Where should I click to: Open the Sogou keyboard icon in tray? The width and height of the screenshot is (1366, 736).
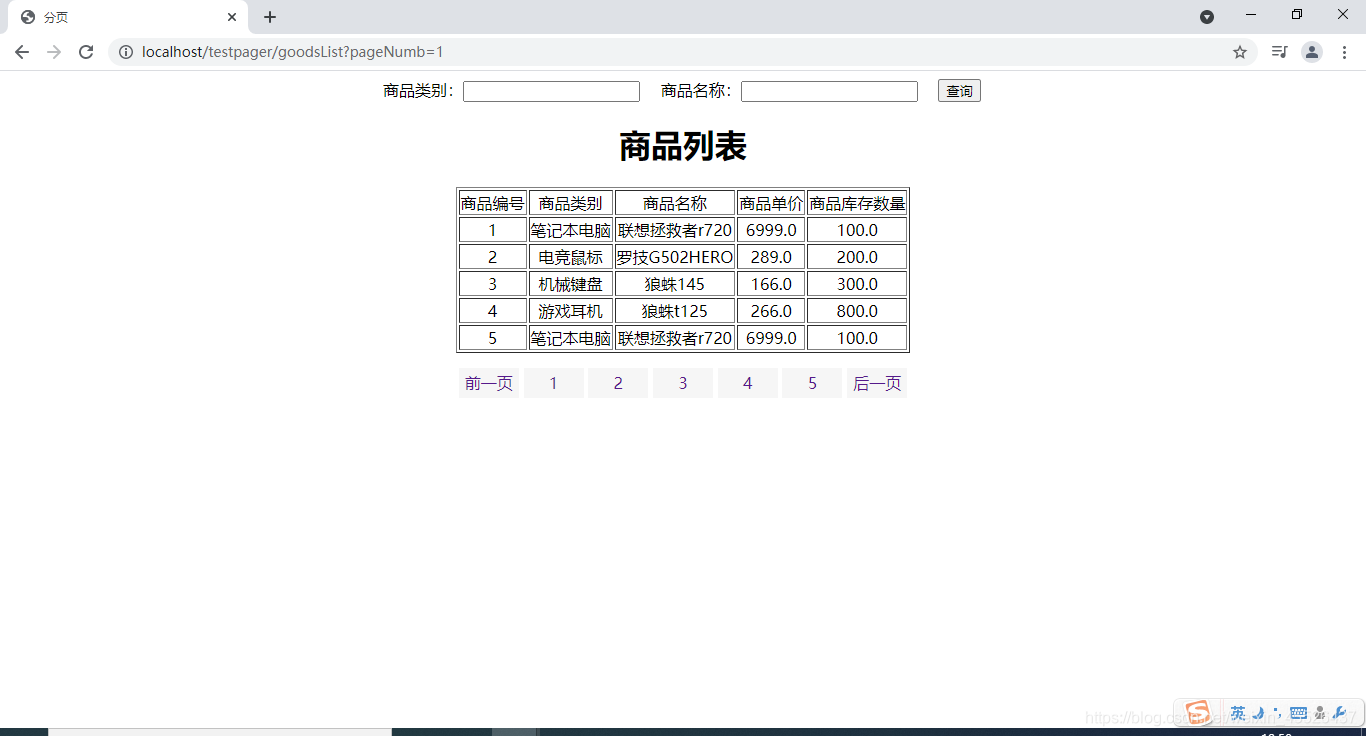[x=1298, y=712]
